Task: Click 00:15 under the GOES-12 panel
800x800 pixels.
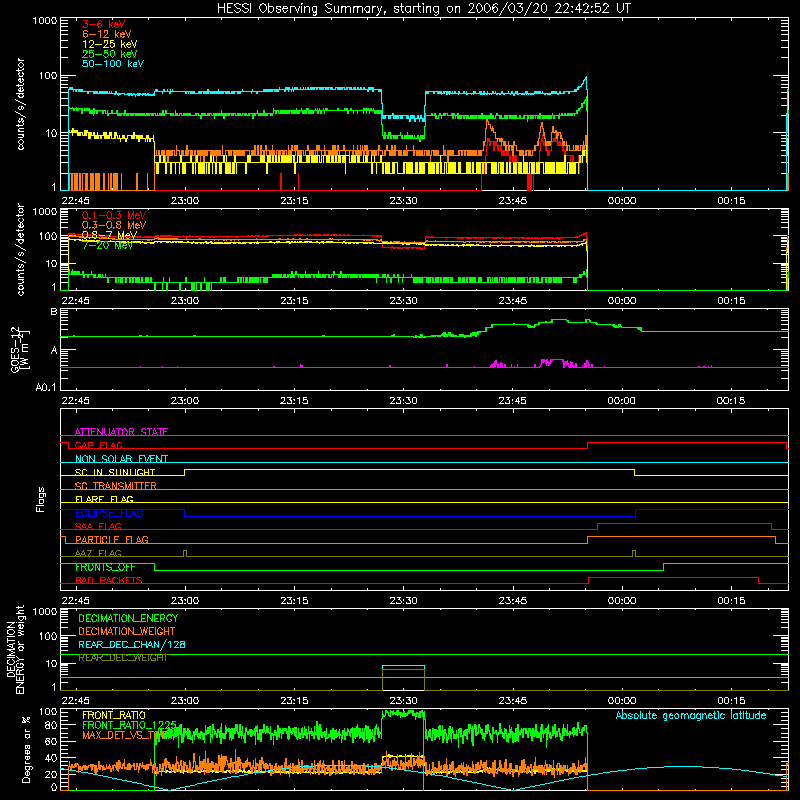Action: [731, 401]
